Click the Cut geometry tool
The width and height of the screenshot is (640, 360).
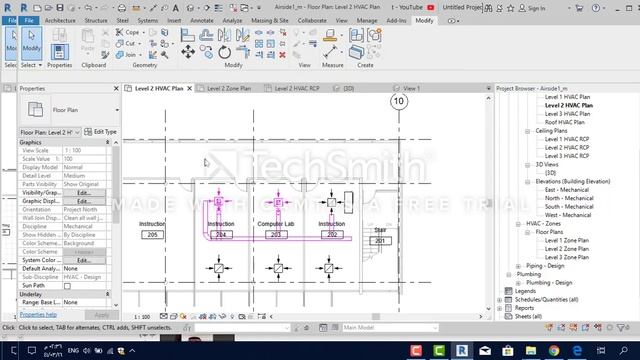(x=126, y=43)
